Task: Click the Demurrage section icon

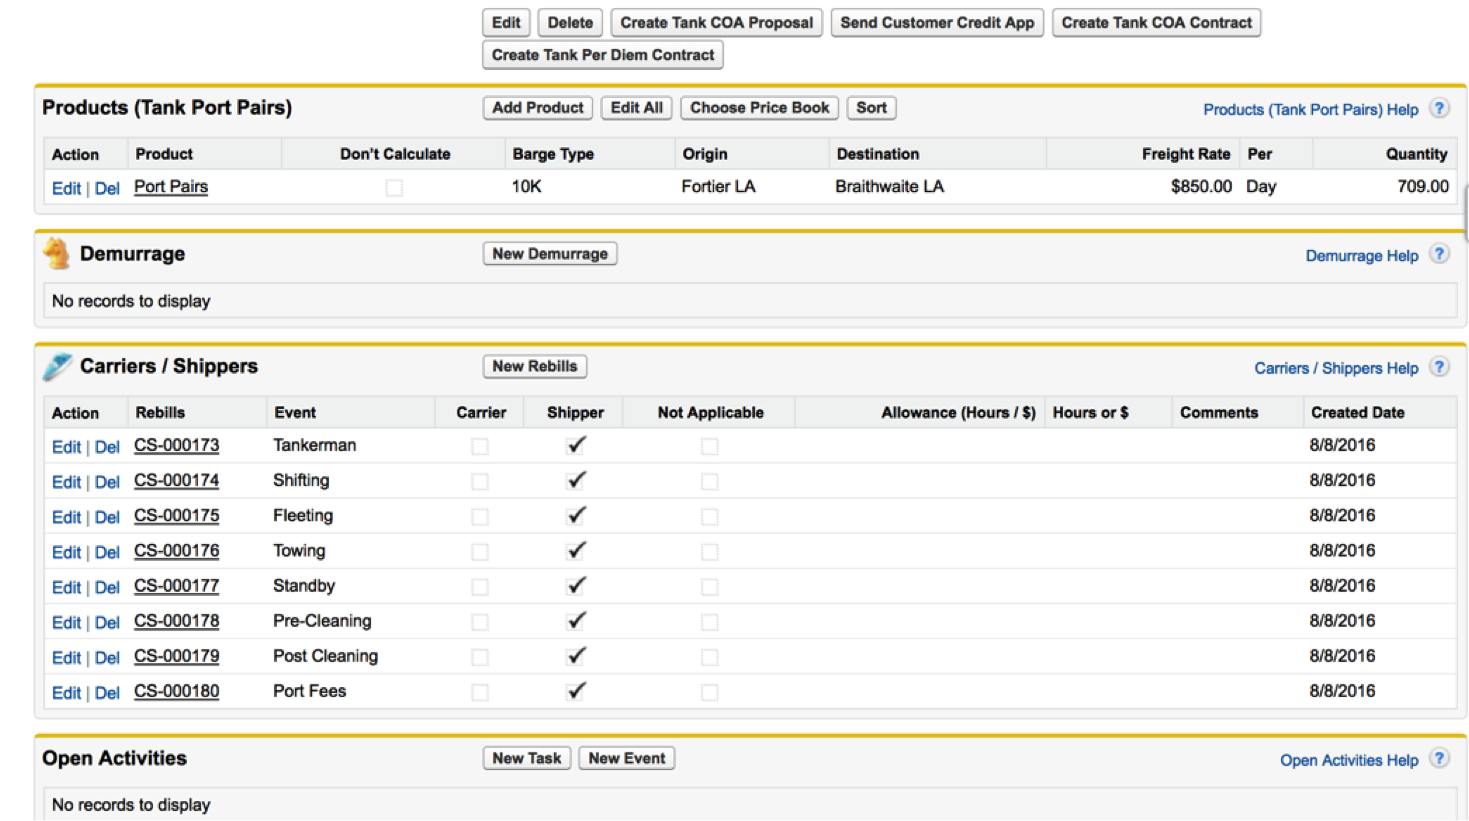Action: click(x=57, y=254)
